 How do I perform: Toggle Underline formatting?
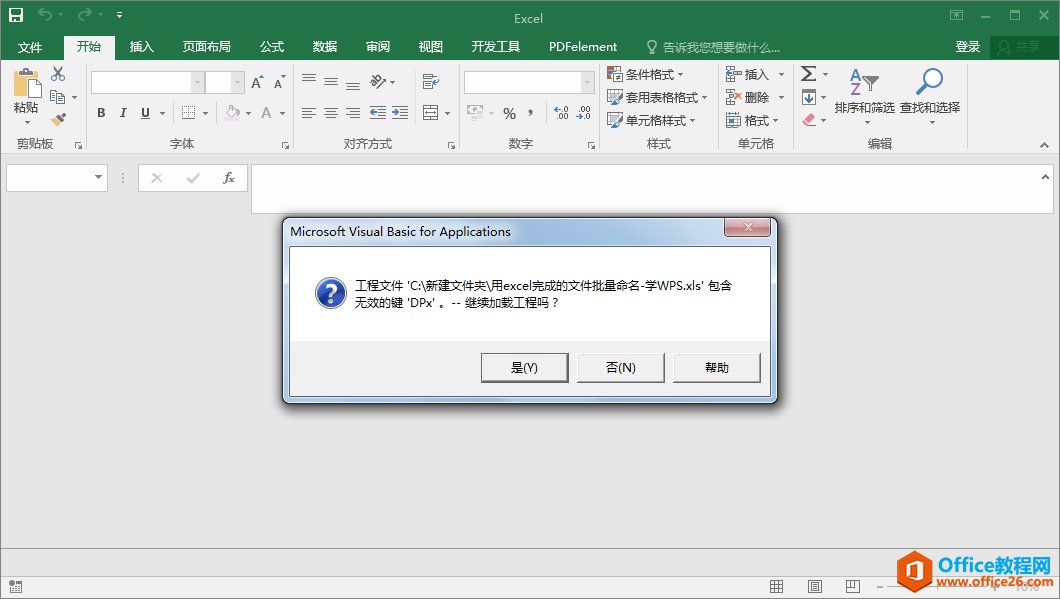(x=145, y=113)
